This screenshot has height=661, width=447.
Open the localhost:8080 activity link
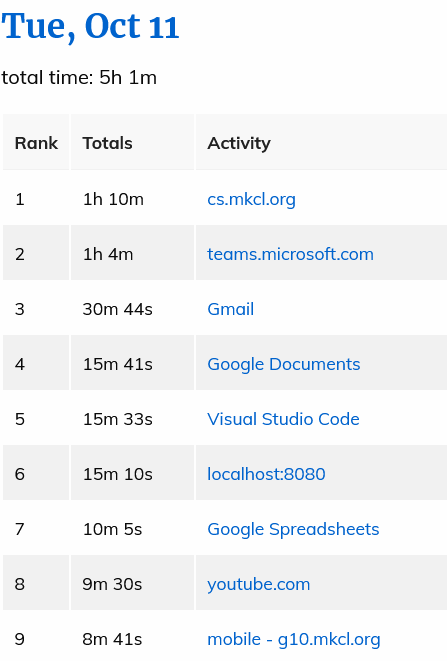coord(266,474)
